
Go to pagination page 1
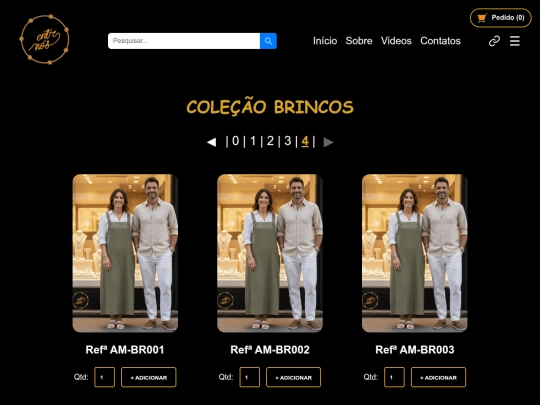click(x=253, y=141)
